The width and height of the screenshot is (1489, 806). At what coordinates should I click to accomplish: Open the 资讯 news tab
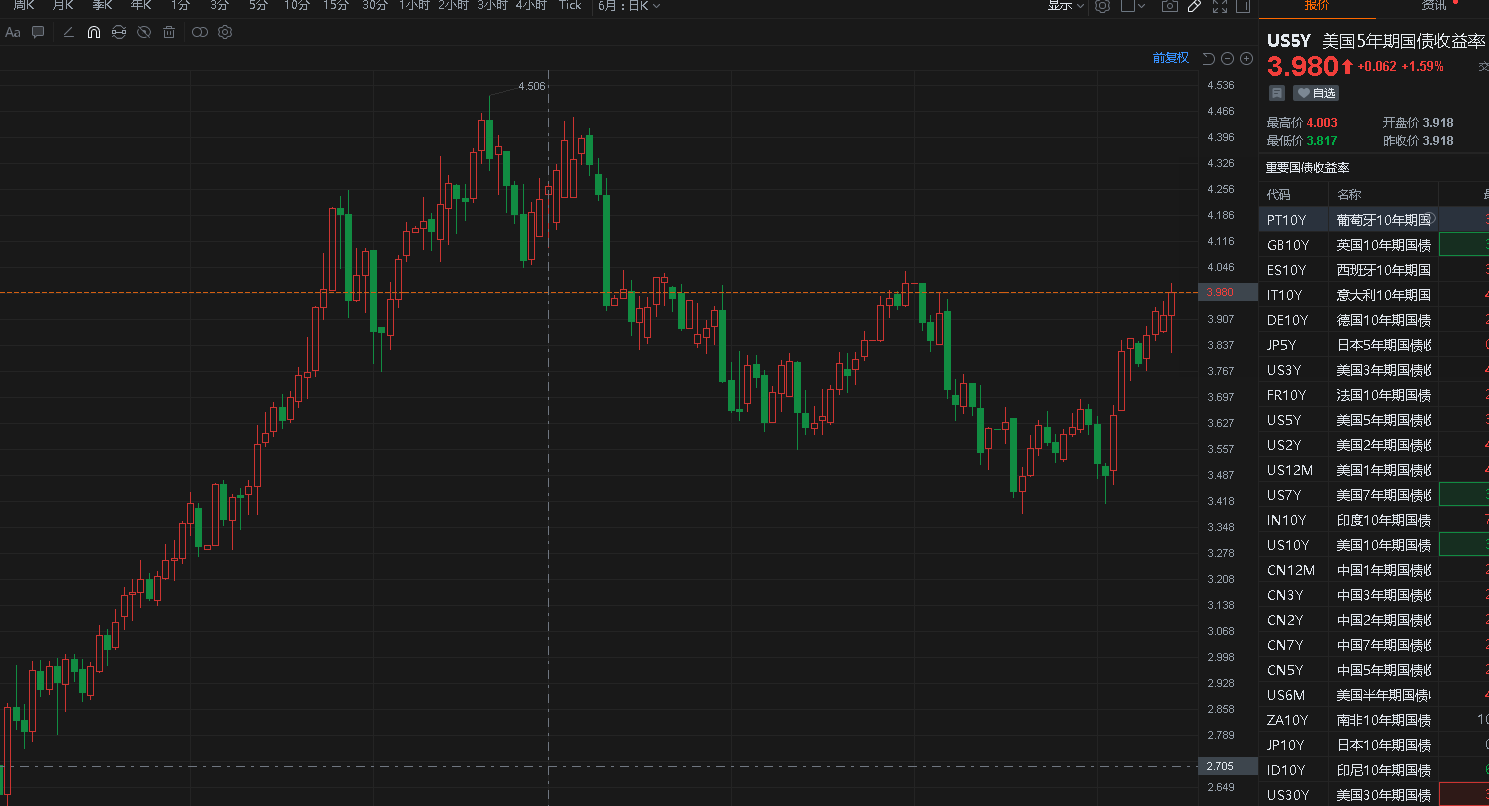1434,6
